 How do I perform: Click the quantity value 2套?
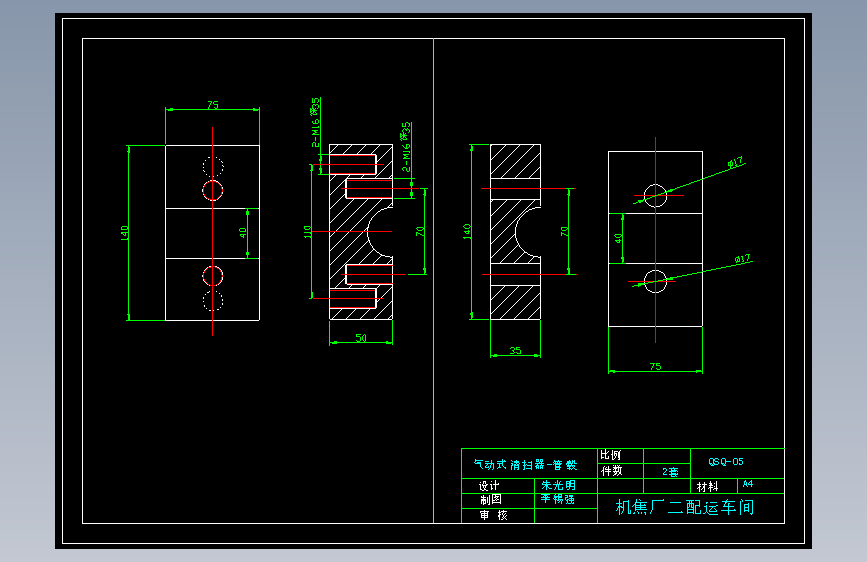(670, 472)
